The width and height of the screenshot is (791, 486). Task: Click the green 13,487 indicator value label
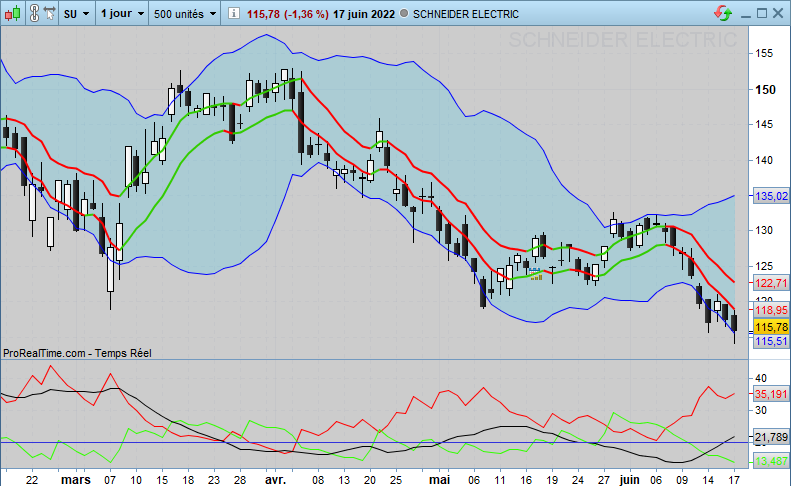coord(771,461)
